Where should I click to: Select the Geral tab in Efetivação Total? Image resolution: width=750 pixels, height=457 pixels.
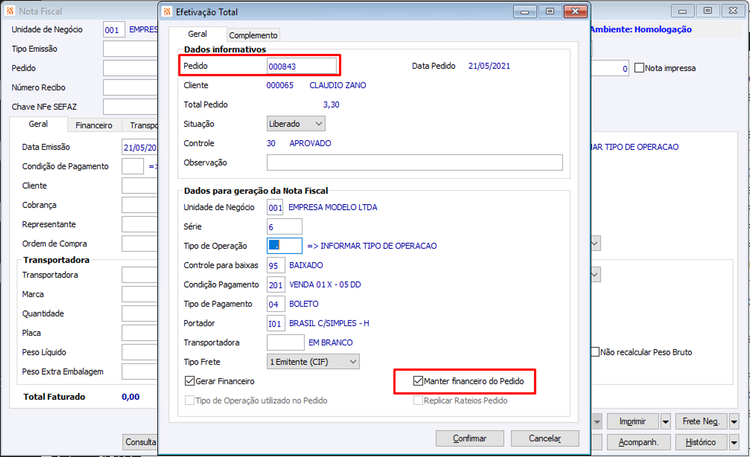coord(197,34)
